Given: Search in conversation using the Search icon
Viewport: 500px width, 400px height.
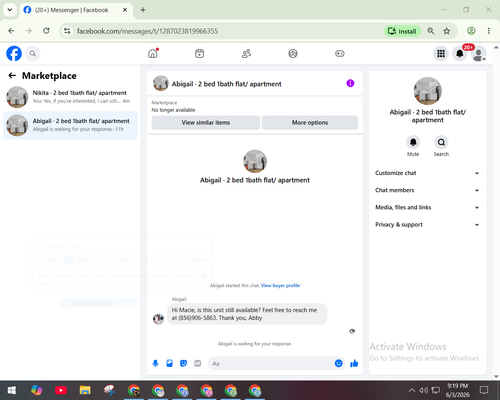Looking at the screenshot, I should (441, 142).
